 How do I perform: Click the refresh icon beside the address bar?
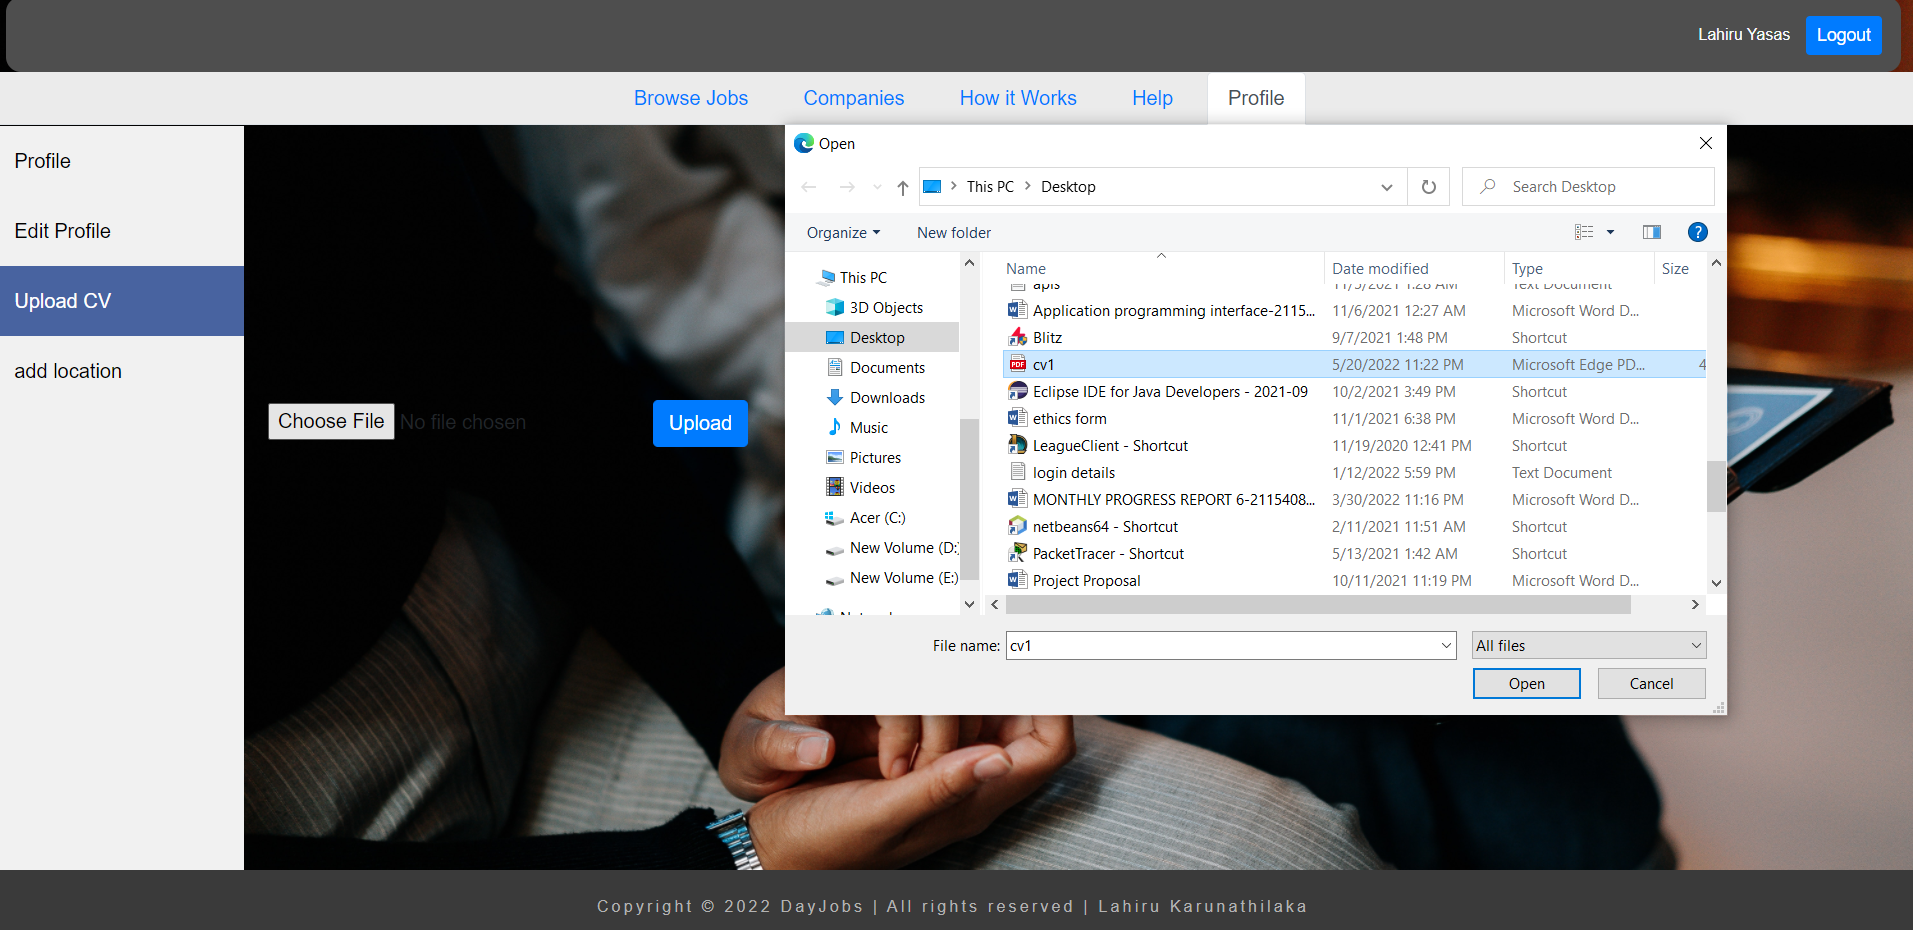tap(1428, 187)
